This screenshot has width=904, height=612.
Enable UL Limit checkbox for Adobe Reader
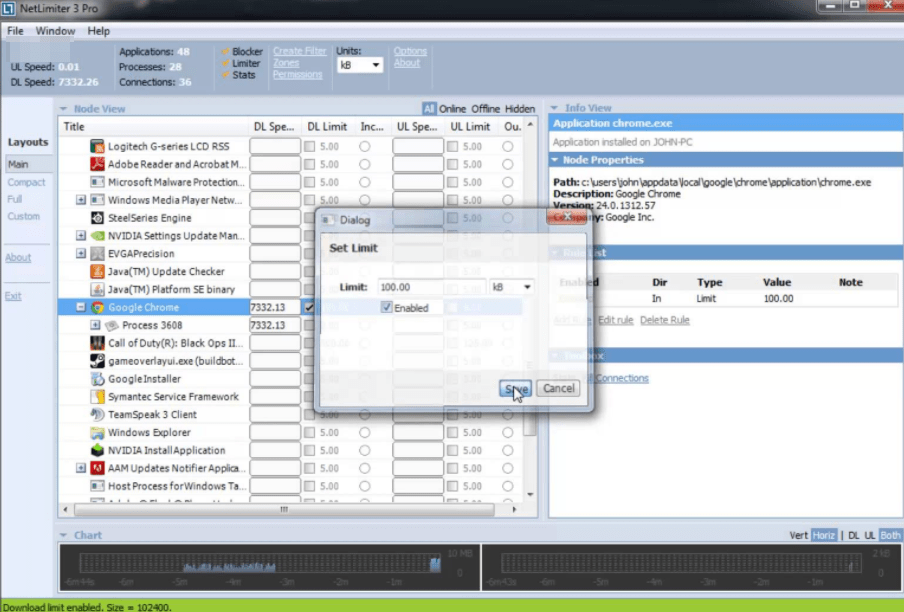453,164
